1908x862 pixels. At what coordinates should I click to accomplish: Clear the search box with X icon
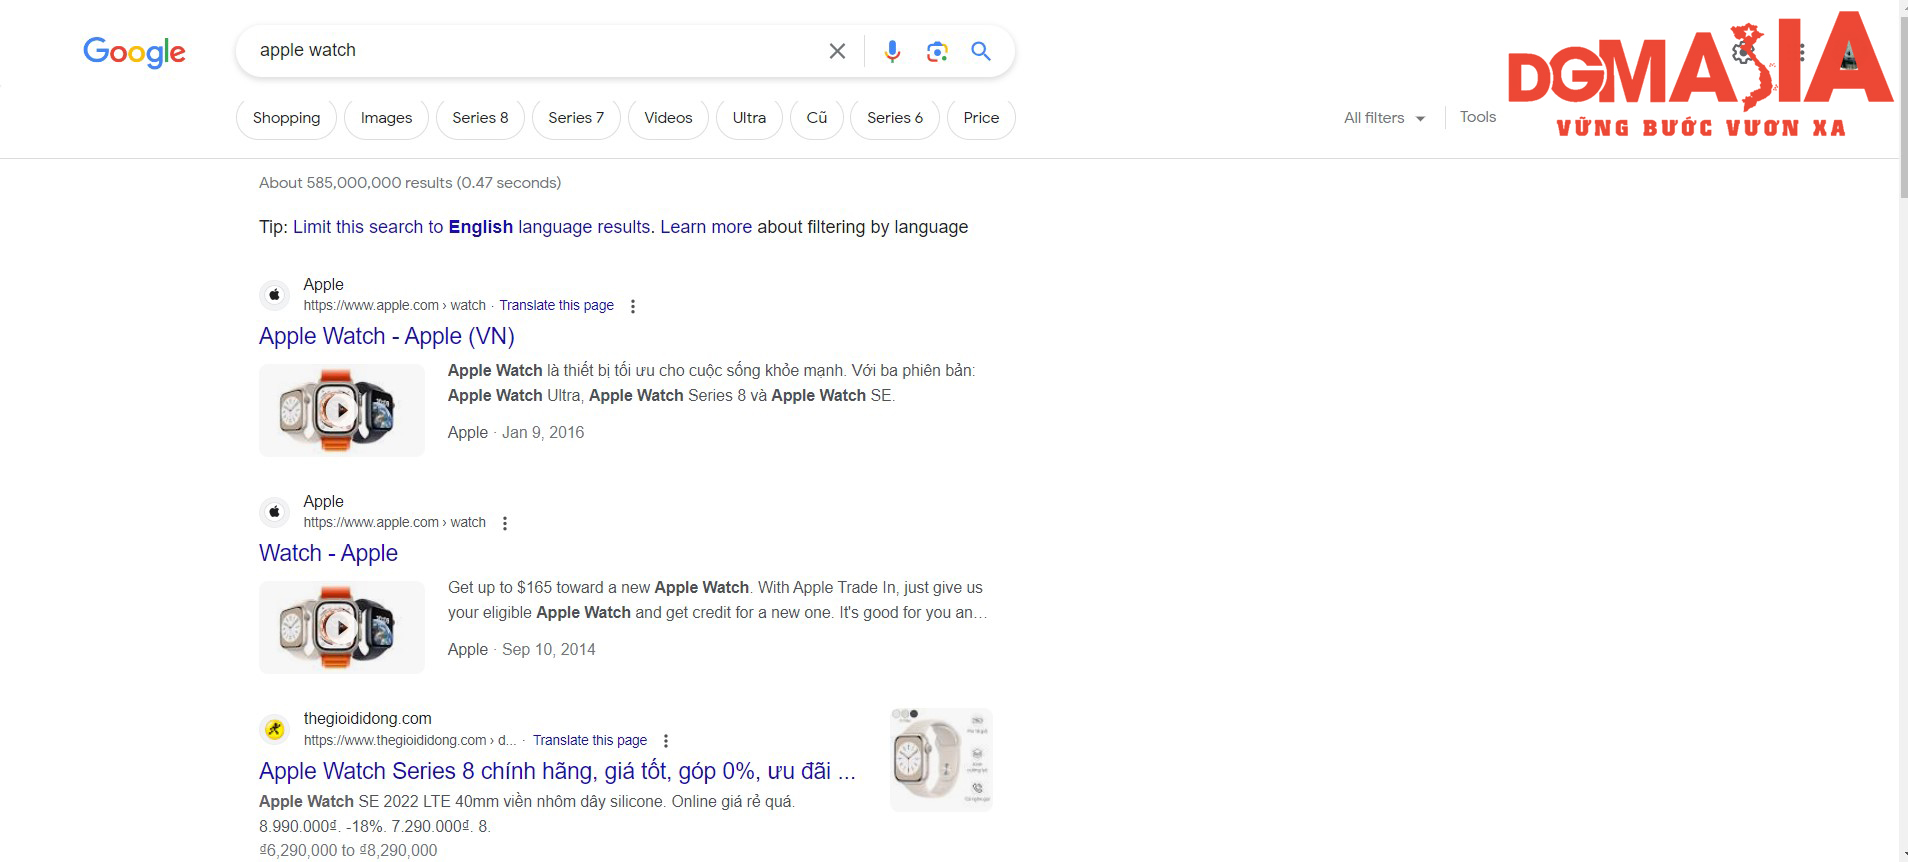point(837,51)
